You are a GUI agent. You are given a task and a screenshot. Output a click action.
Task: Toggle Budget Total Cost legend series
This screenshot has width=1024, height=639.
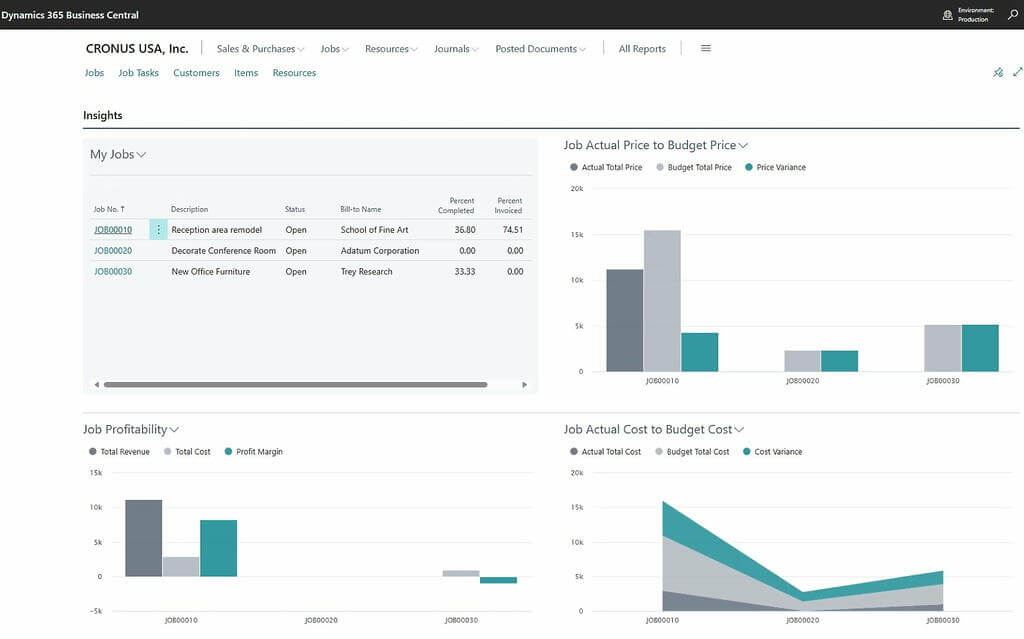point(692,451)
